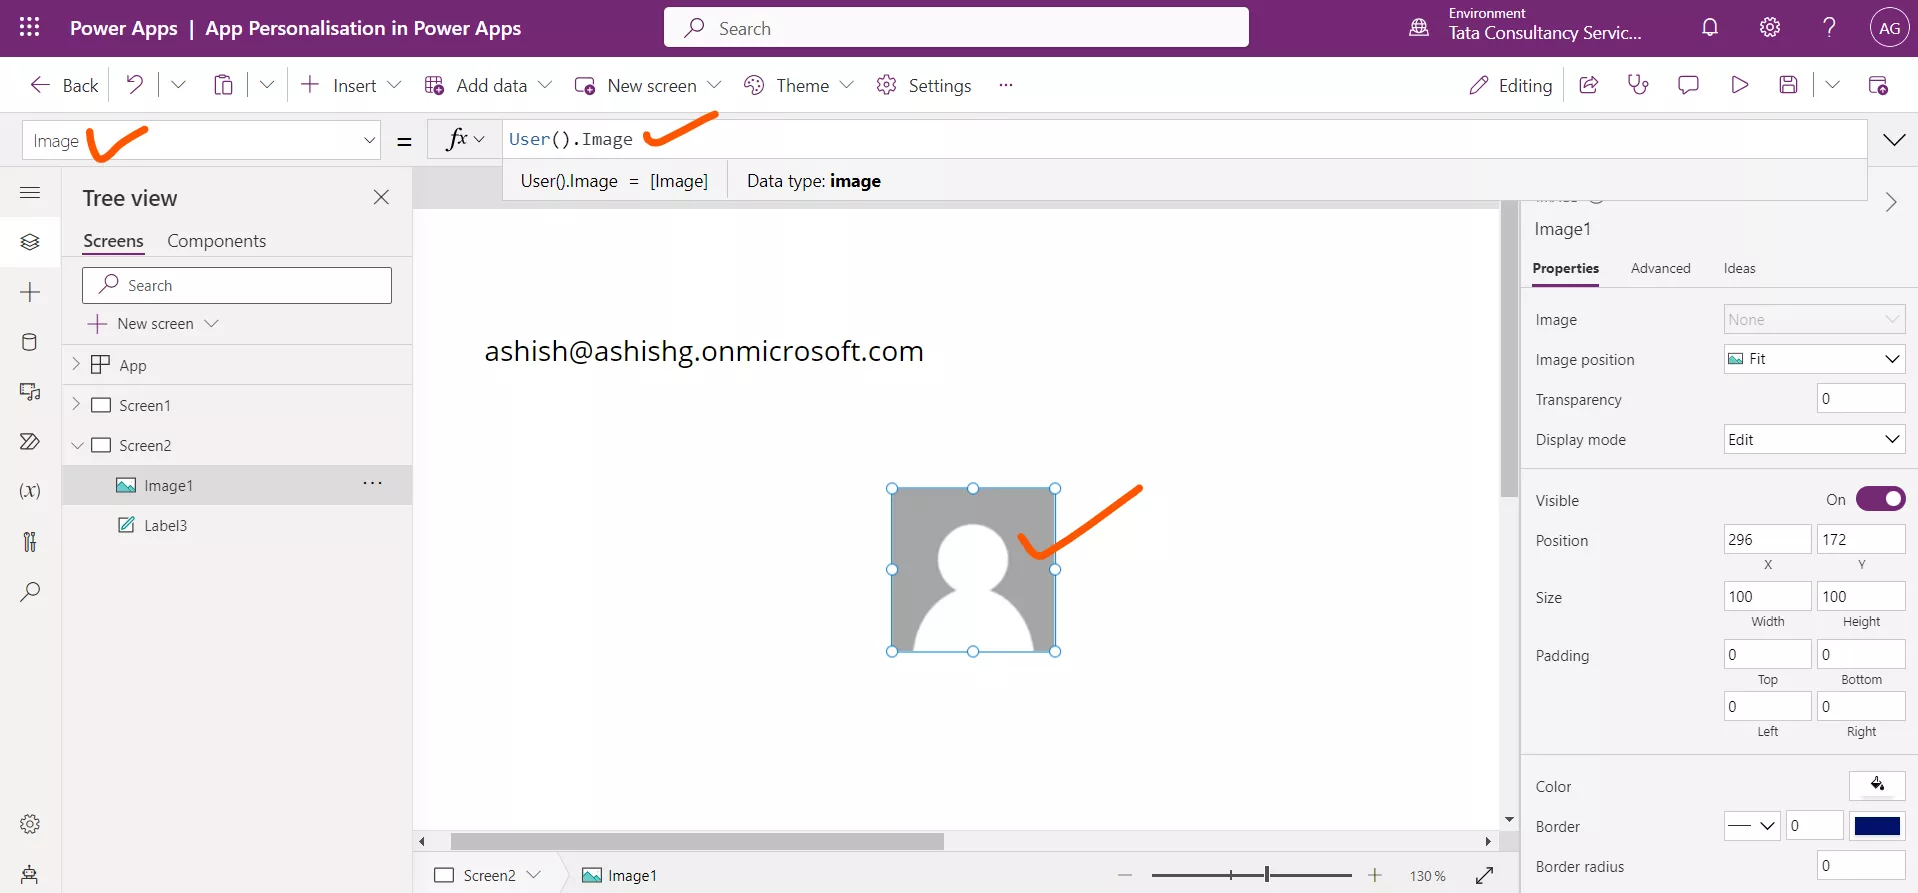
Task: Click the top Search box
Action: (956, 28)
